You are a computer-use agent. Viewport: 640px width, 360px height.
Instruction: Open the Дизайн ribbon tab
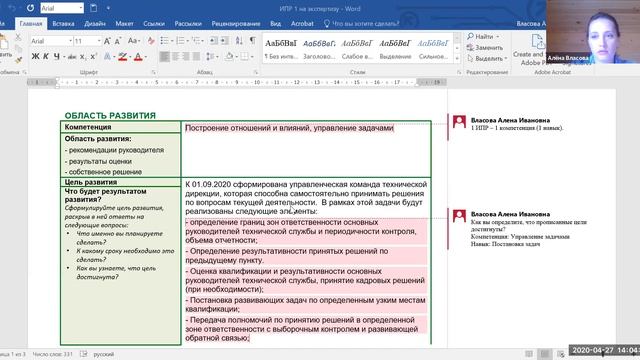click(x=95, y=24)
